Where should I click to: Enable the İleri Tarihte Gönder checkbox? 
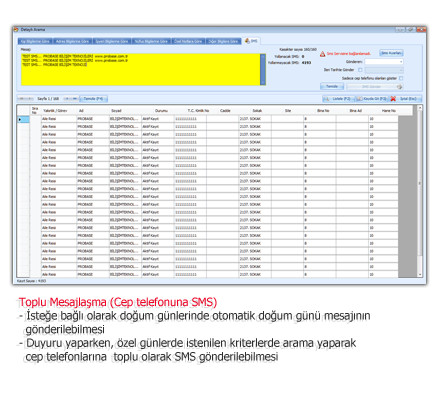tap(360, 70)
